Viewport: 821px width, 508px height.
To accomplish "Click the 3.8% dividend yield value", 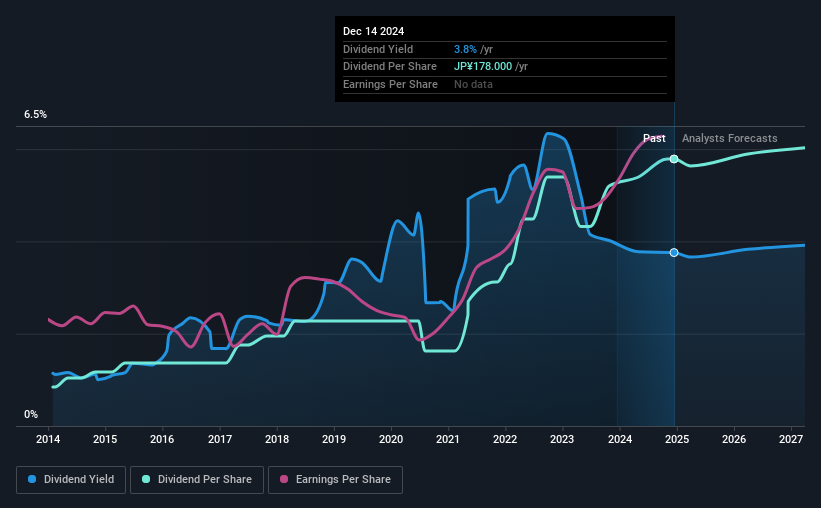I will 465,49.
